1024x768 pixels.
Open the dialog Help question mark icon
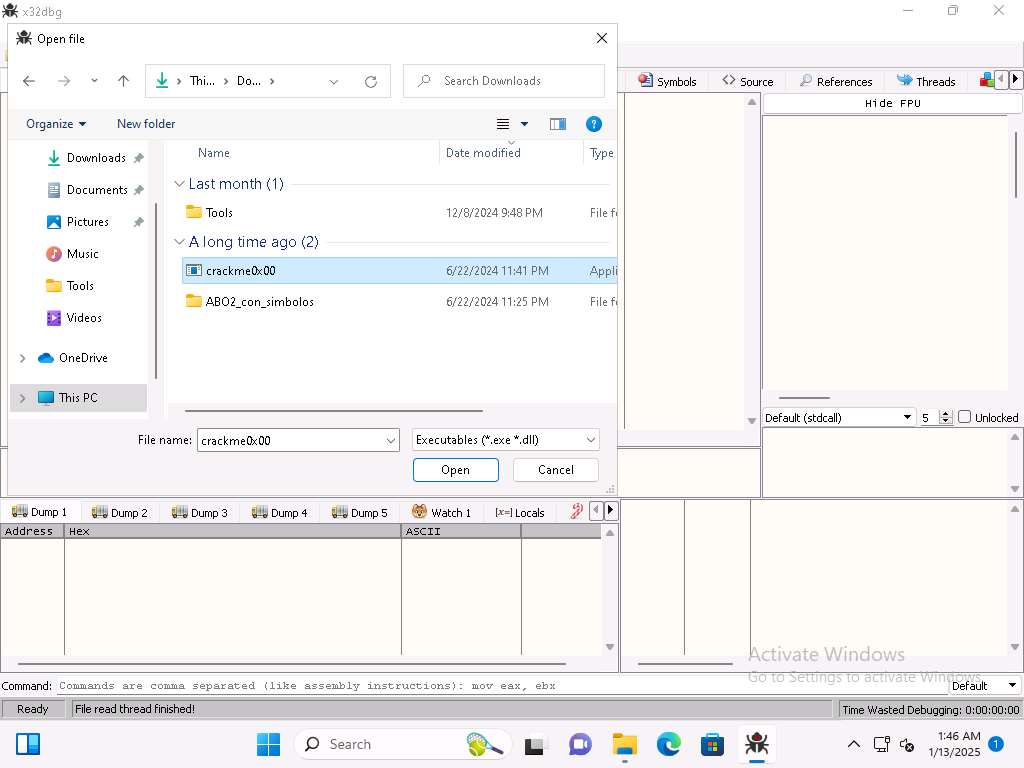[x=593, y=124]
